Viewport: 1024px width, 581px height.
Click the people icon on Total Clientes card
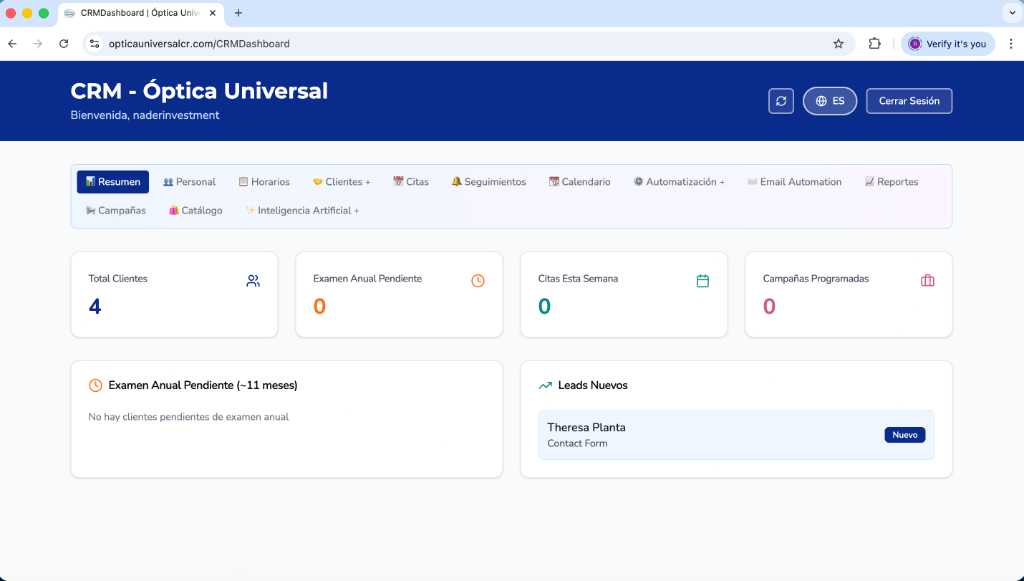253,281
